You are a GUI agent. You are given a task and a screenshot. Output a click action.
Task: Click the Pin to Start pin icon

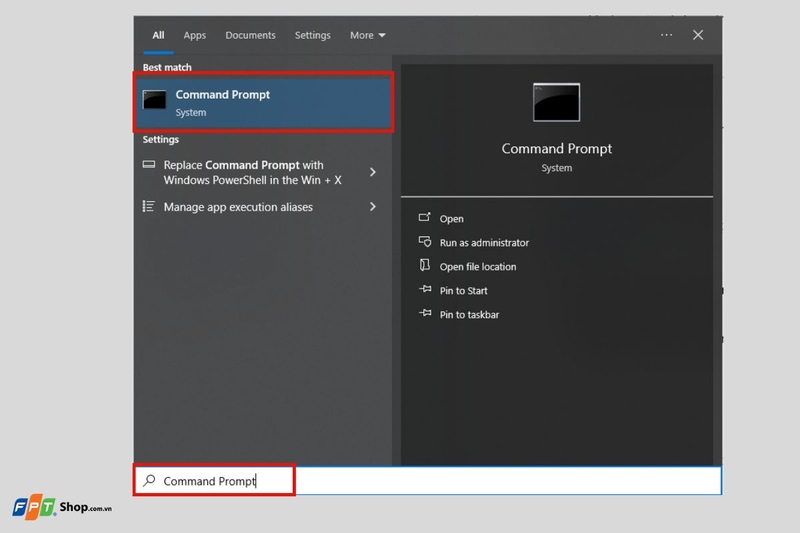click(425, 289)
